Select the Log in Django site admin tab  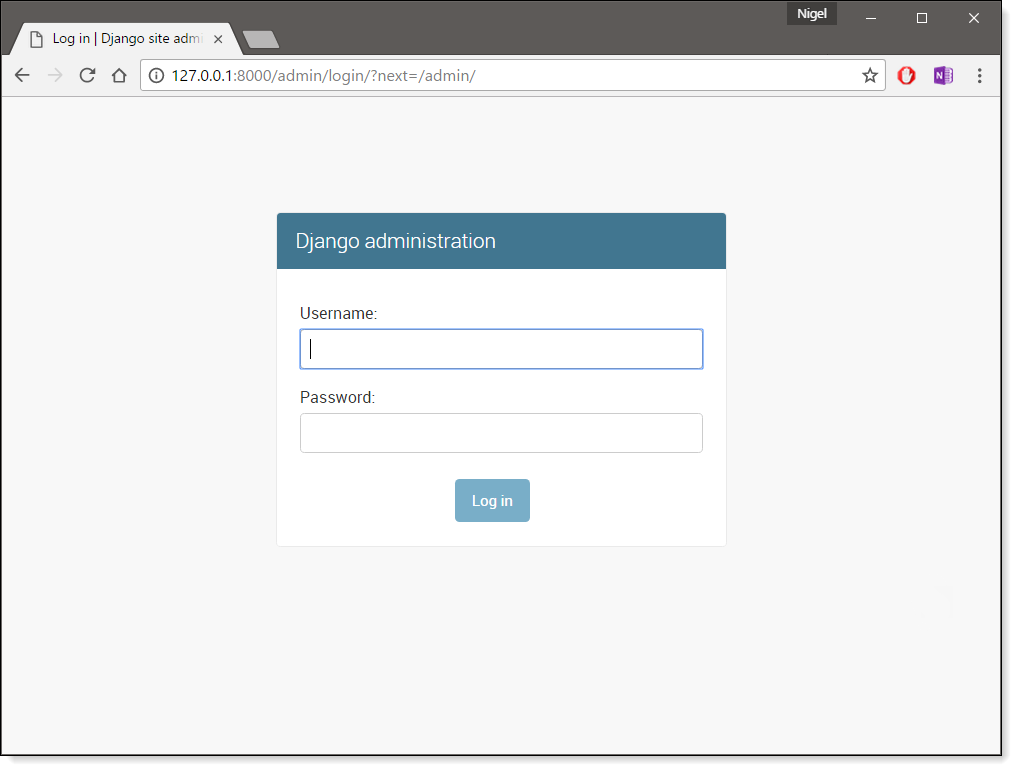click(x=126, y=39)
